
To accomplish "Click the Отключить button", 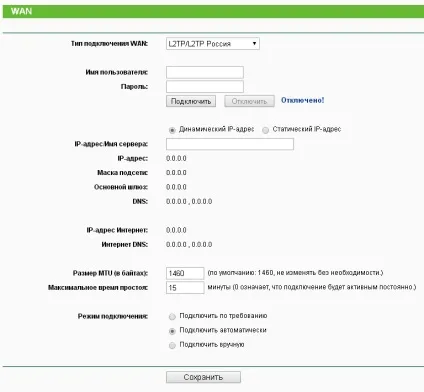I will pos(249,101).
